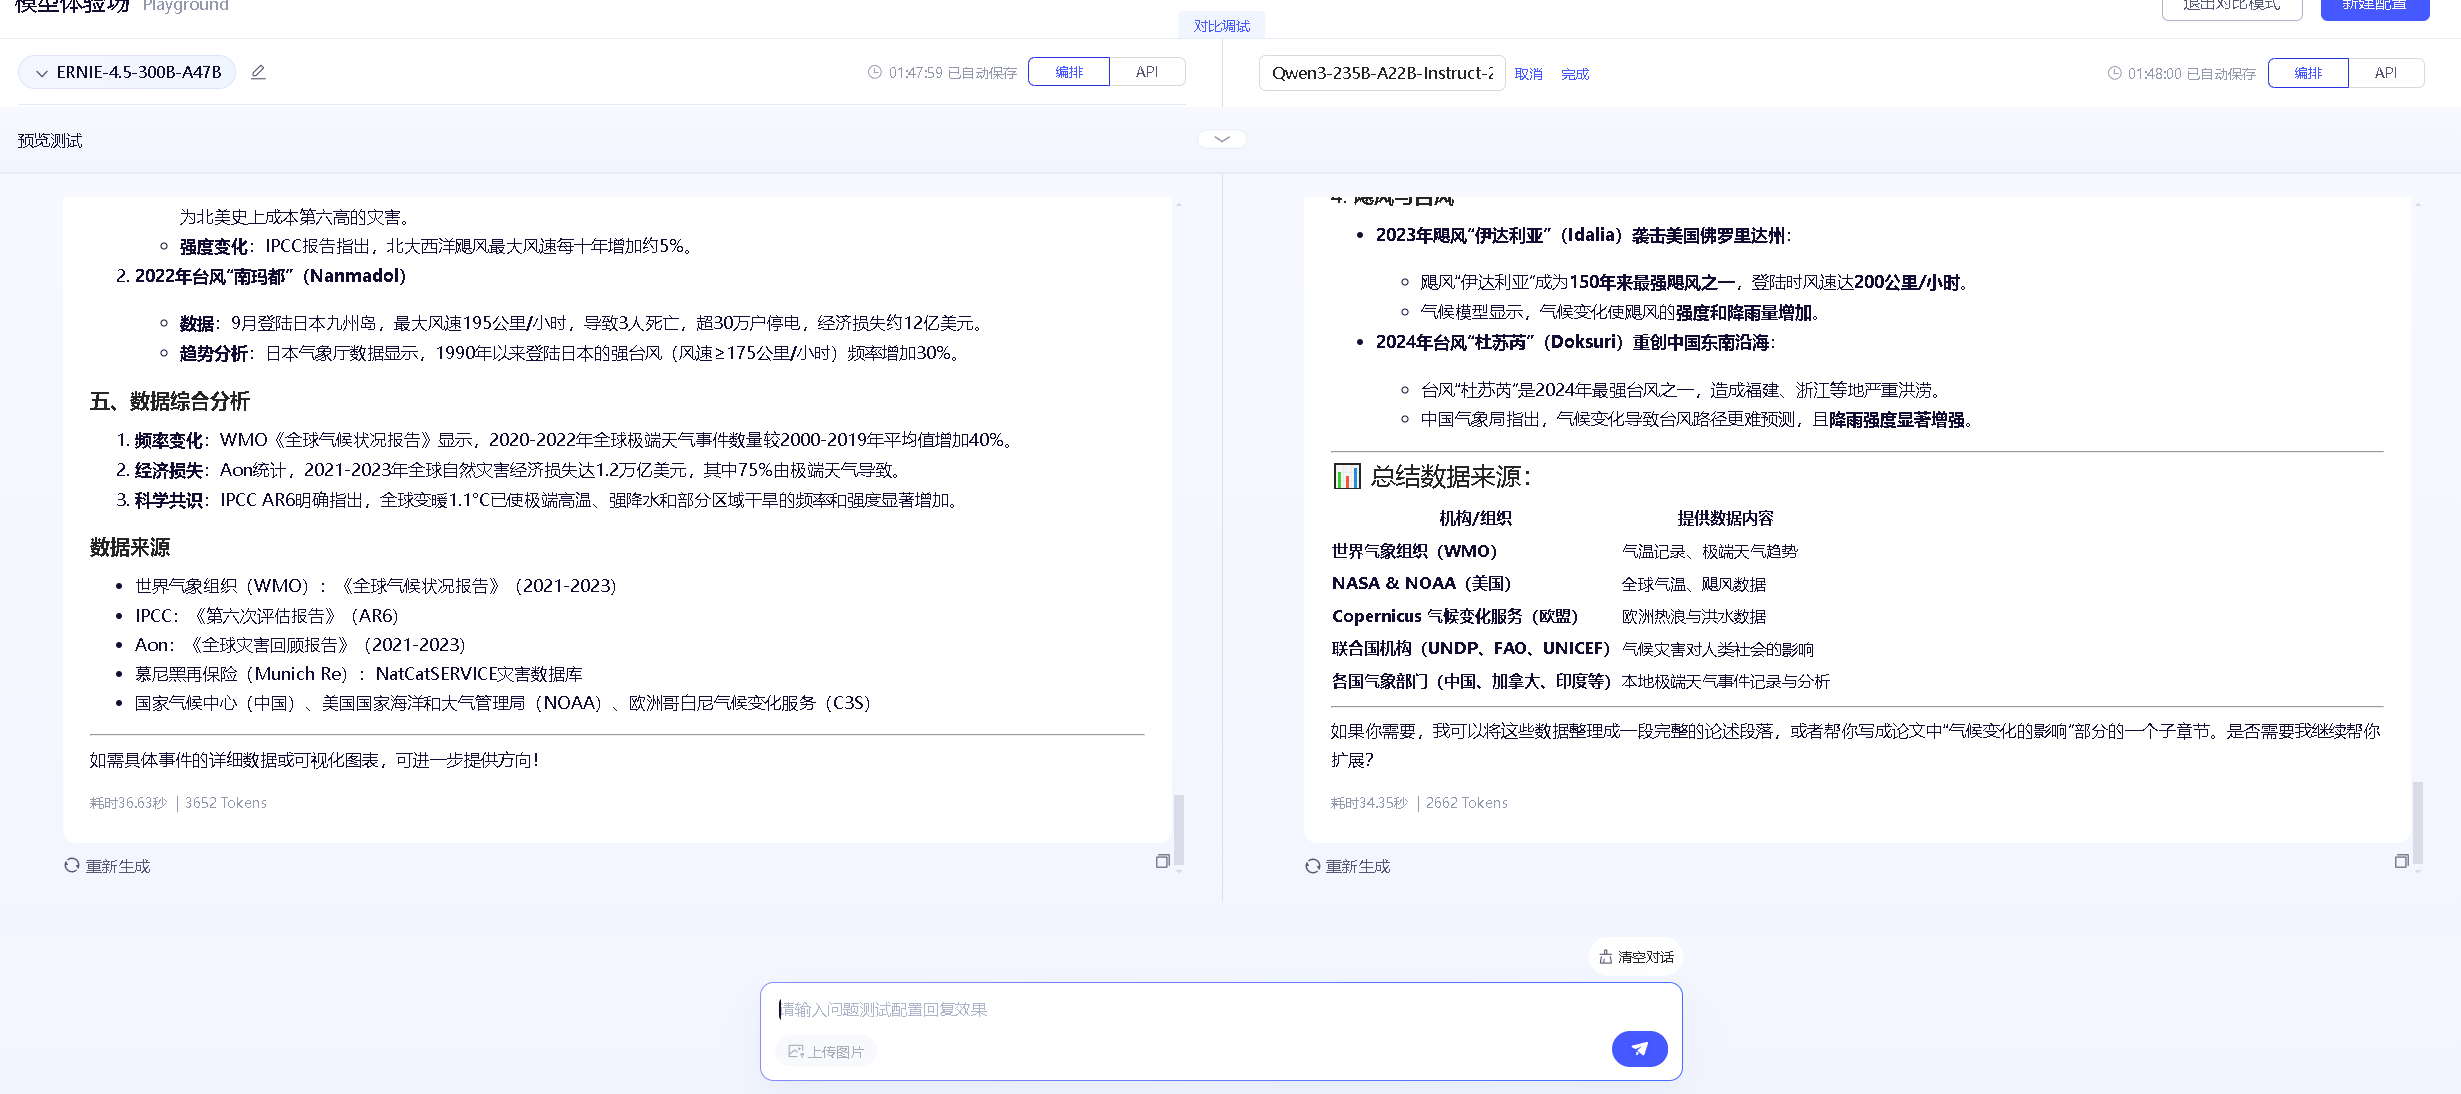Click the 01:48:00 已自动保存 status text
2461x1094 pixels.
[x=2191, y=73]
